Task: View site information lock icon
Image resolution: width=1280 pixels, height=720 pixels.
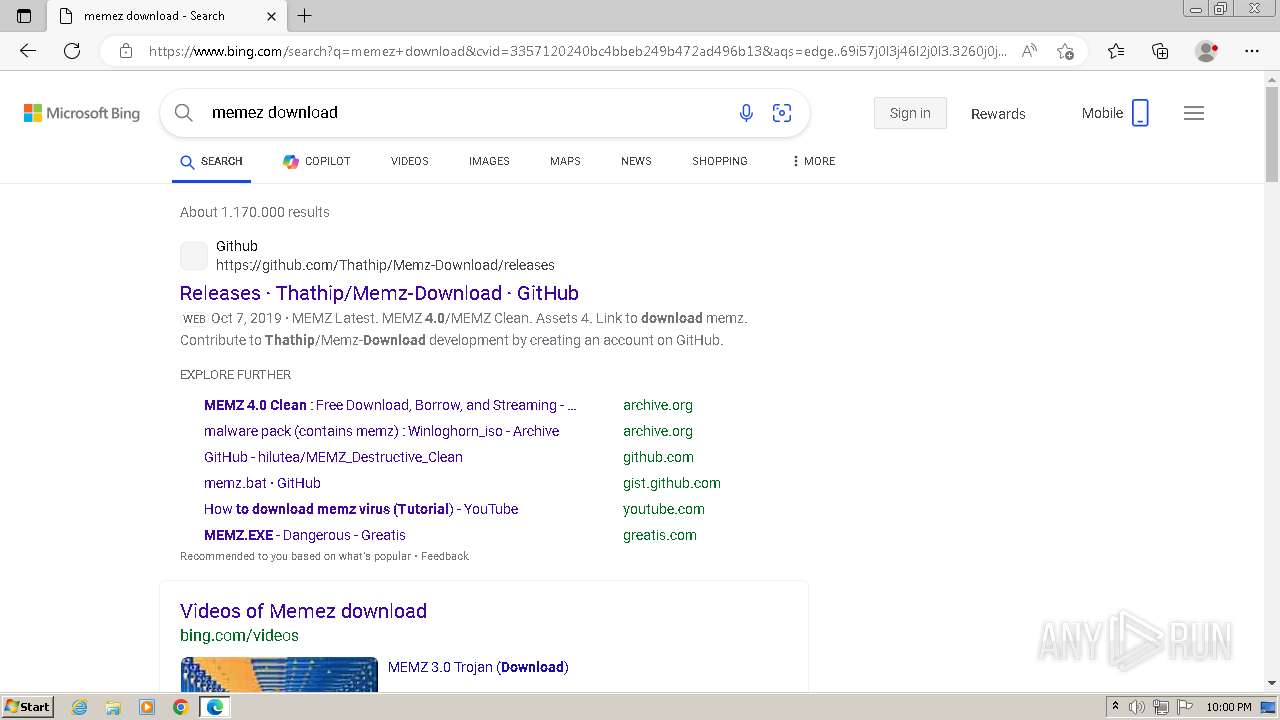Action: pos(126,51)
